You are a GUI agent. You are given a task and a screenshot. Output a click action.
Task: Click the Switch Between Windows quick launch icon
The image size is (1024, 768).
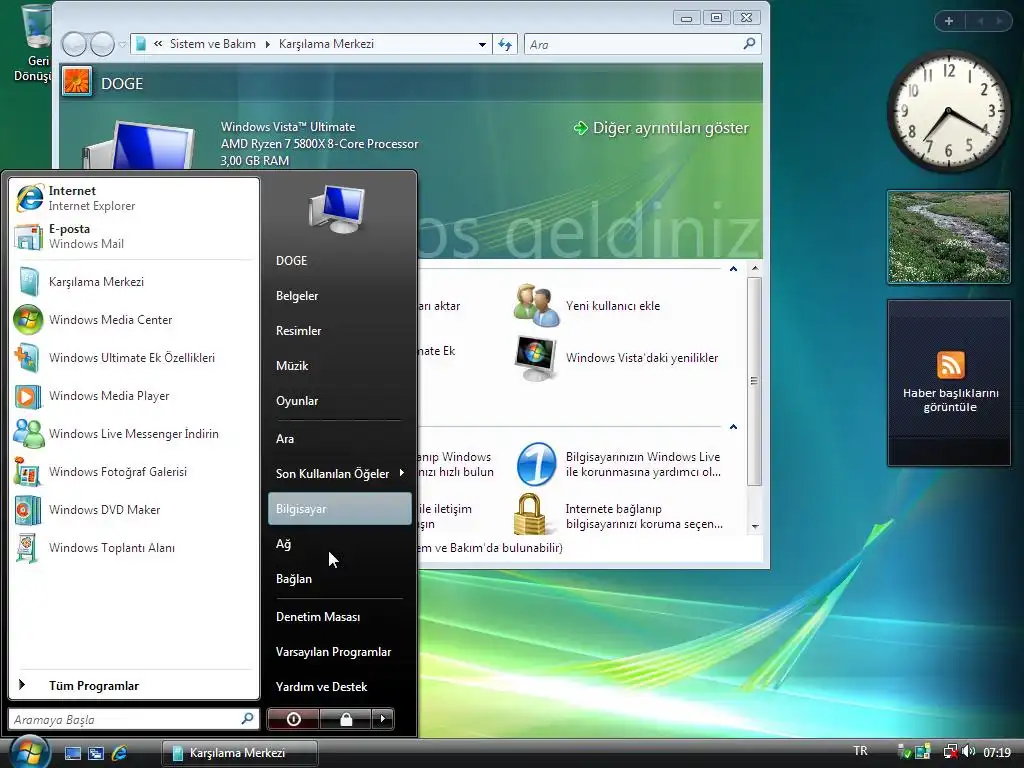point(96,753)
